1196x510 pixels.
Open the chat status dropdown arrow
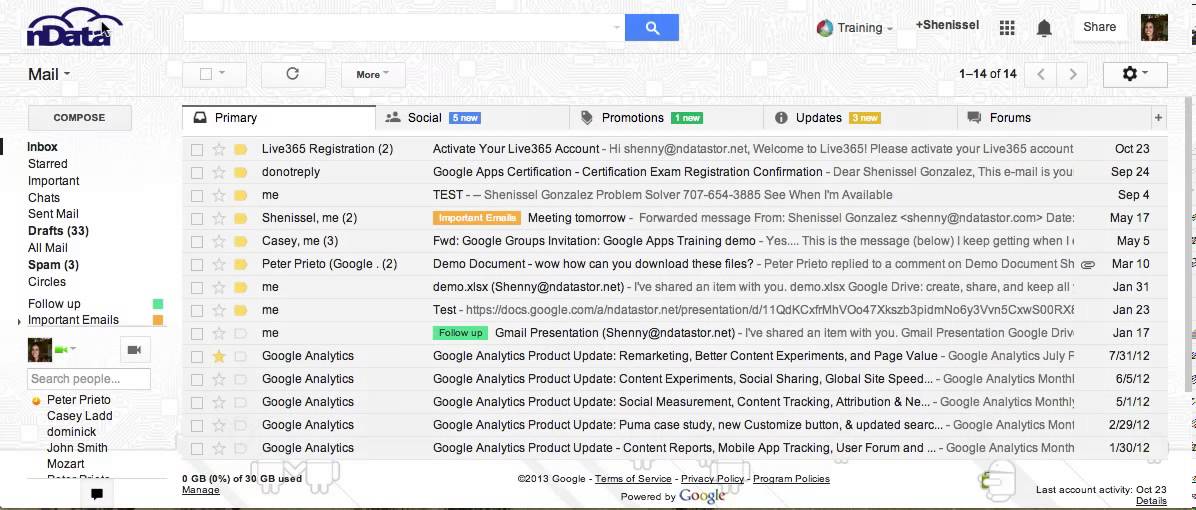(x=73, y=349)
